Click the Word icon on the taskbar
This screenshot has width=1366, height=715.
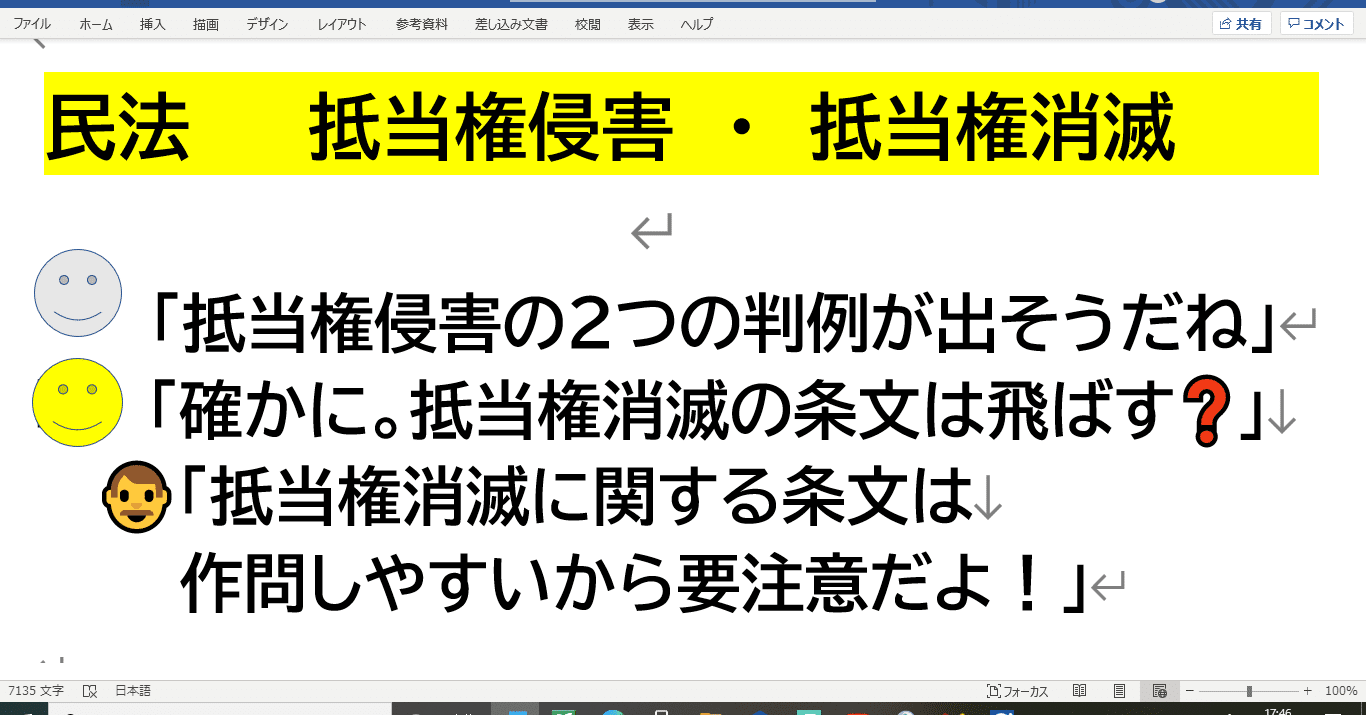pos(515,709)
